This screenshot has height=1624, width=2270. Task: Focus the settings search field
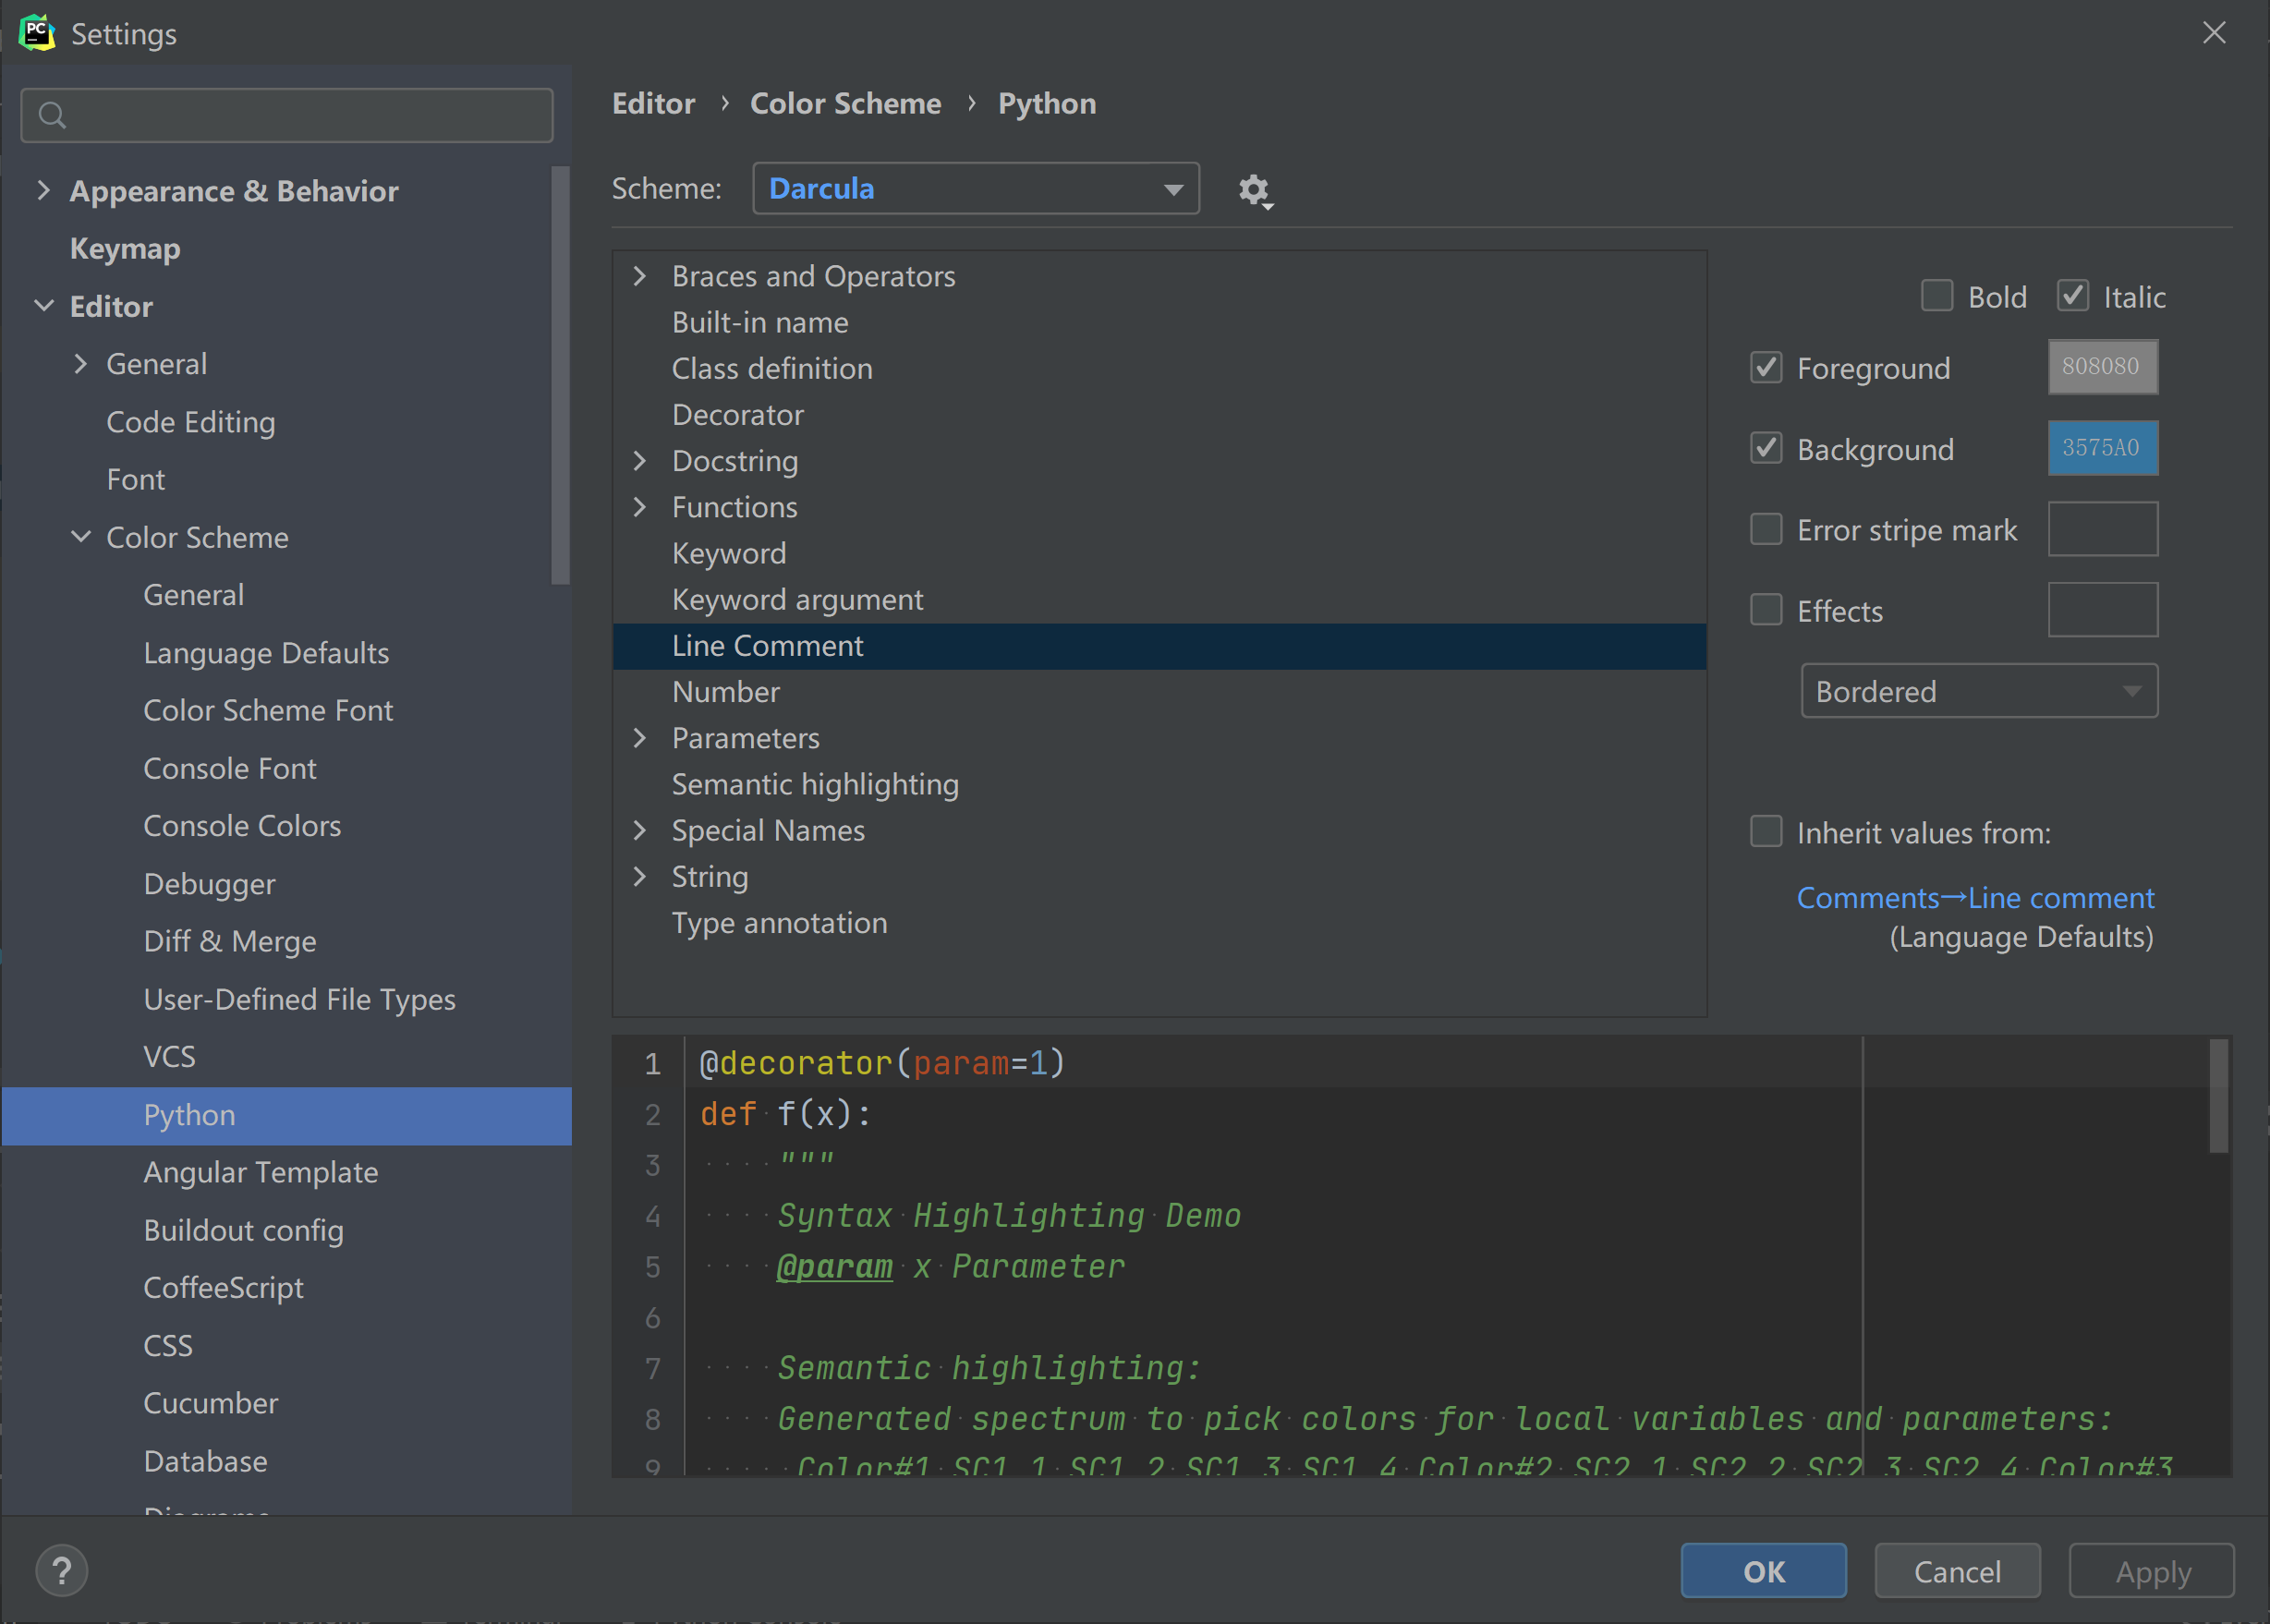pos(287,116)
